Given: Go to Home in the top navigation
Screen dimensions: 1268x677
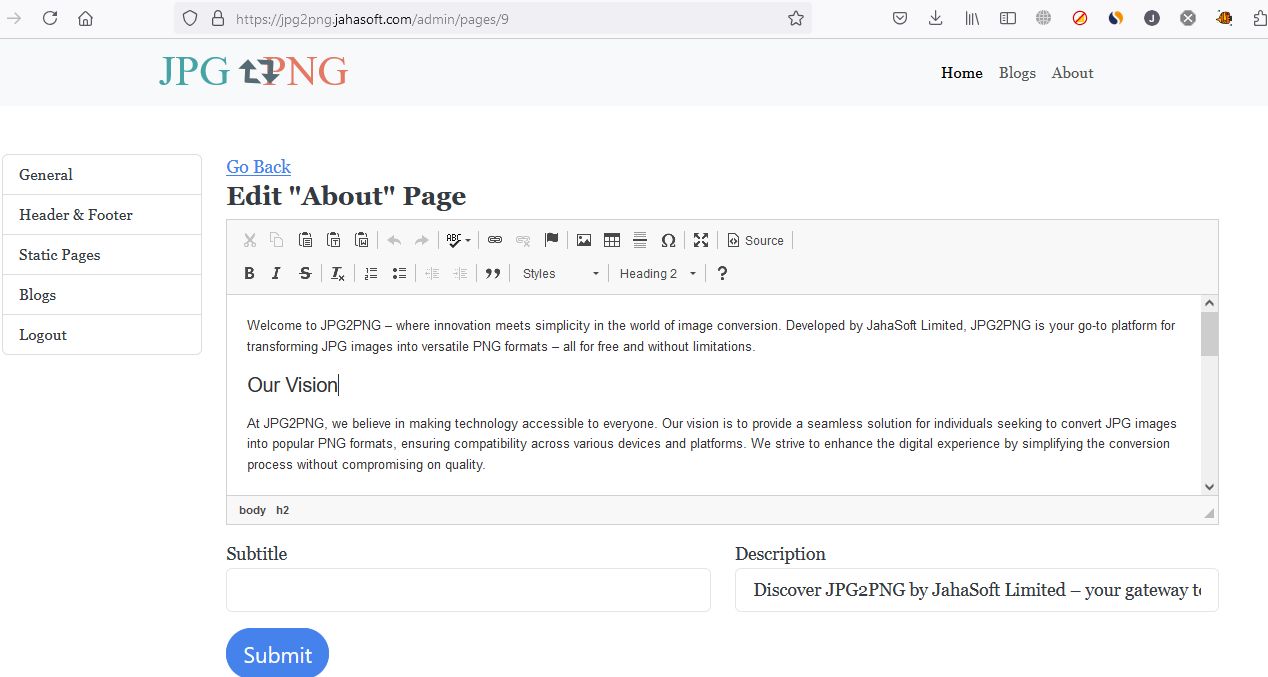Looking at the screenshot, I should click(962, 73).
